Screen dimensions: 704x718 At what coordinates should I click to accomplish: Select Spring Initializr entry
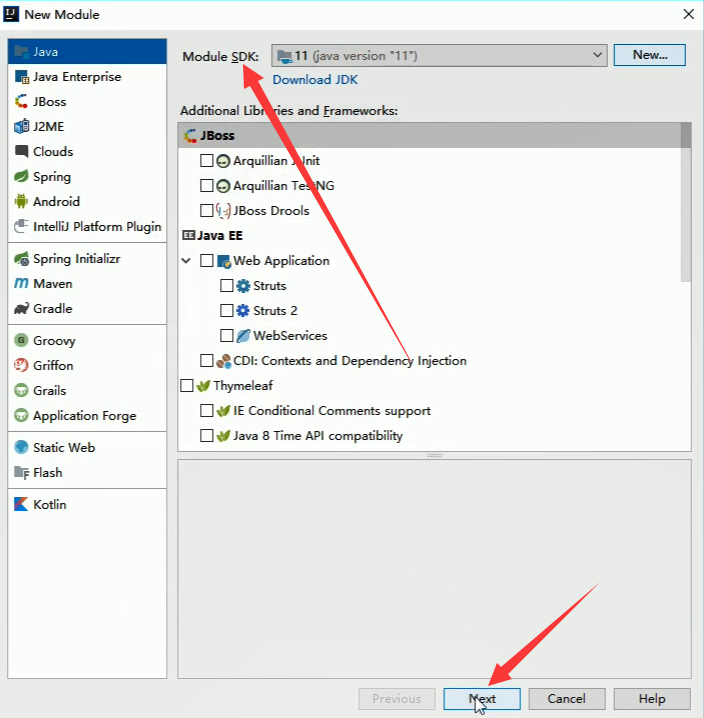(87, 259)
